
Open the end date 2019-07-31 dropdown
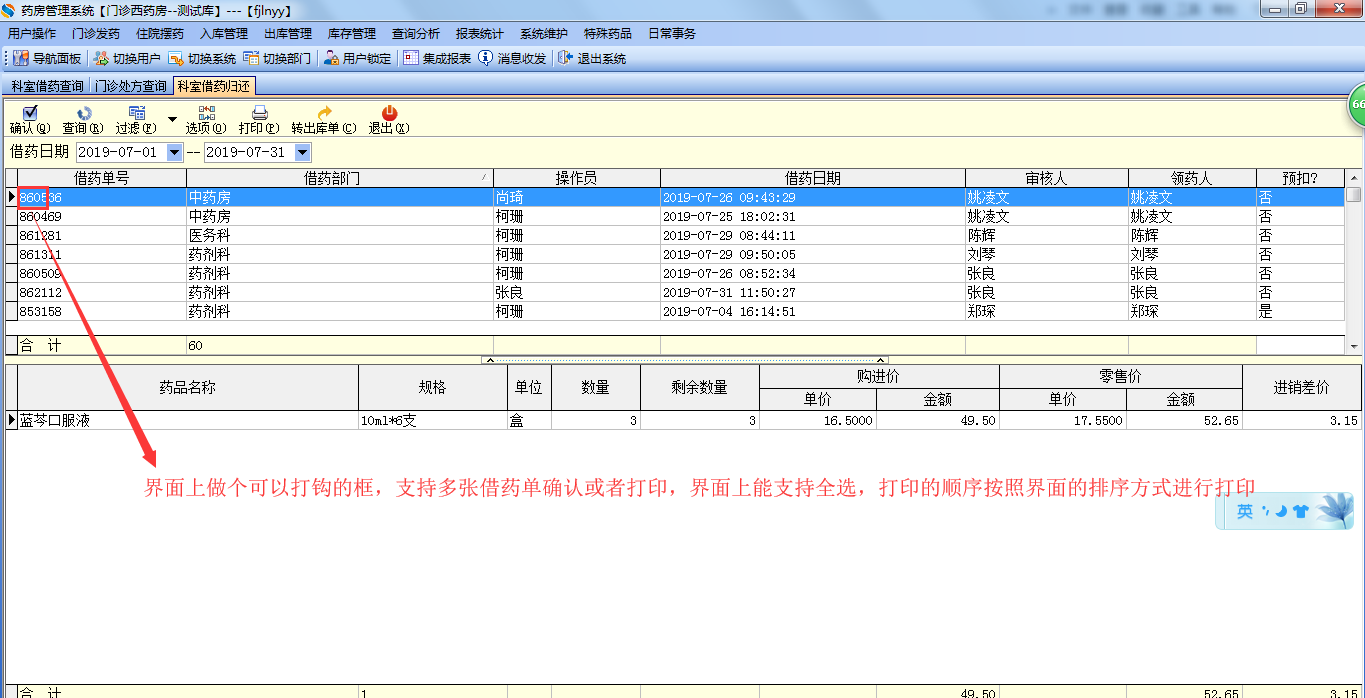[x=303, y=152]
